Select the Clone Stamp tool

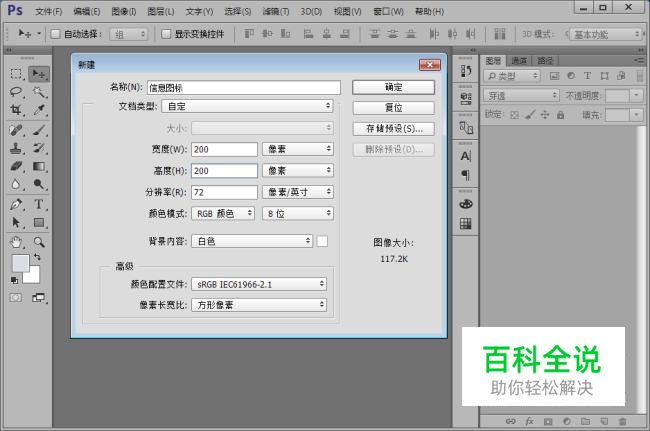click(16, 148)
